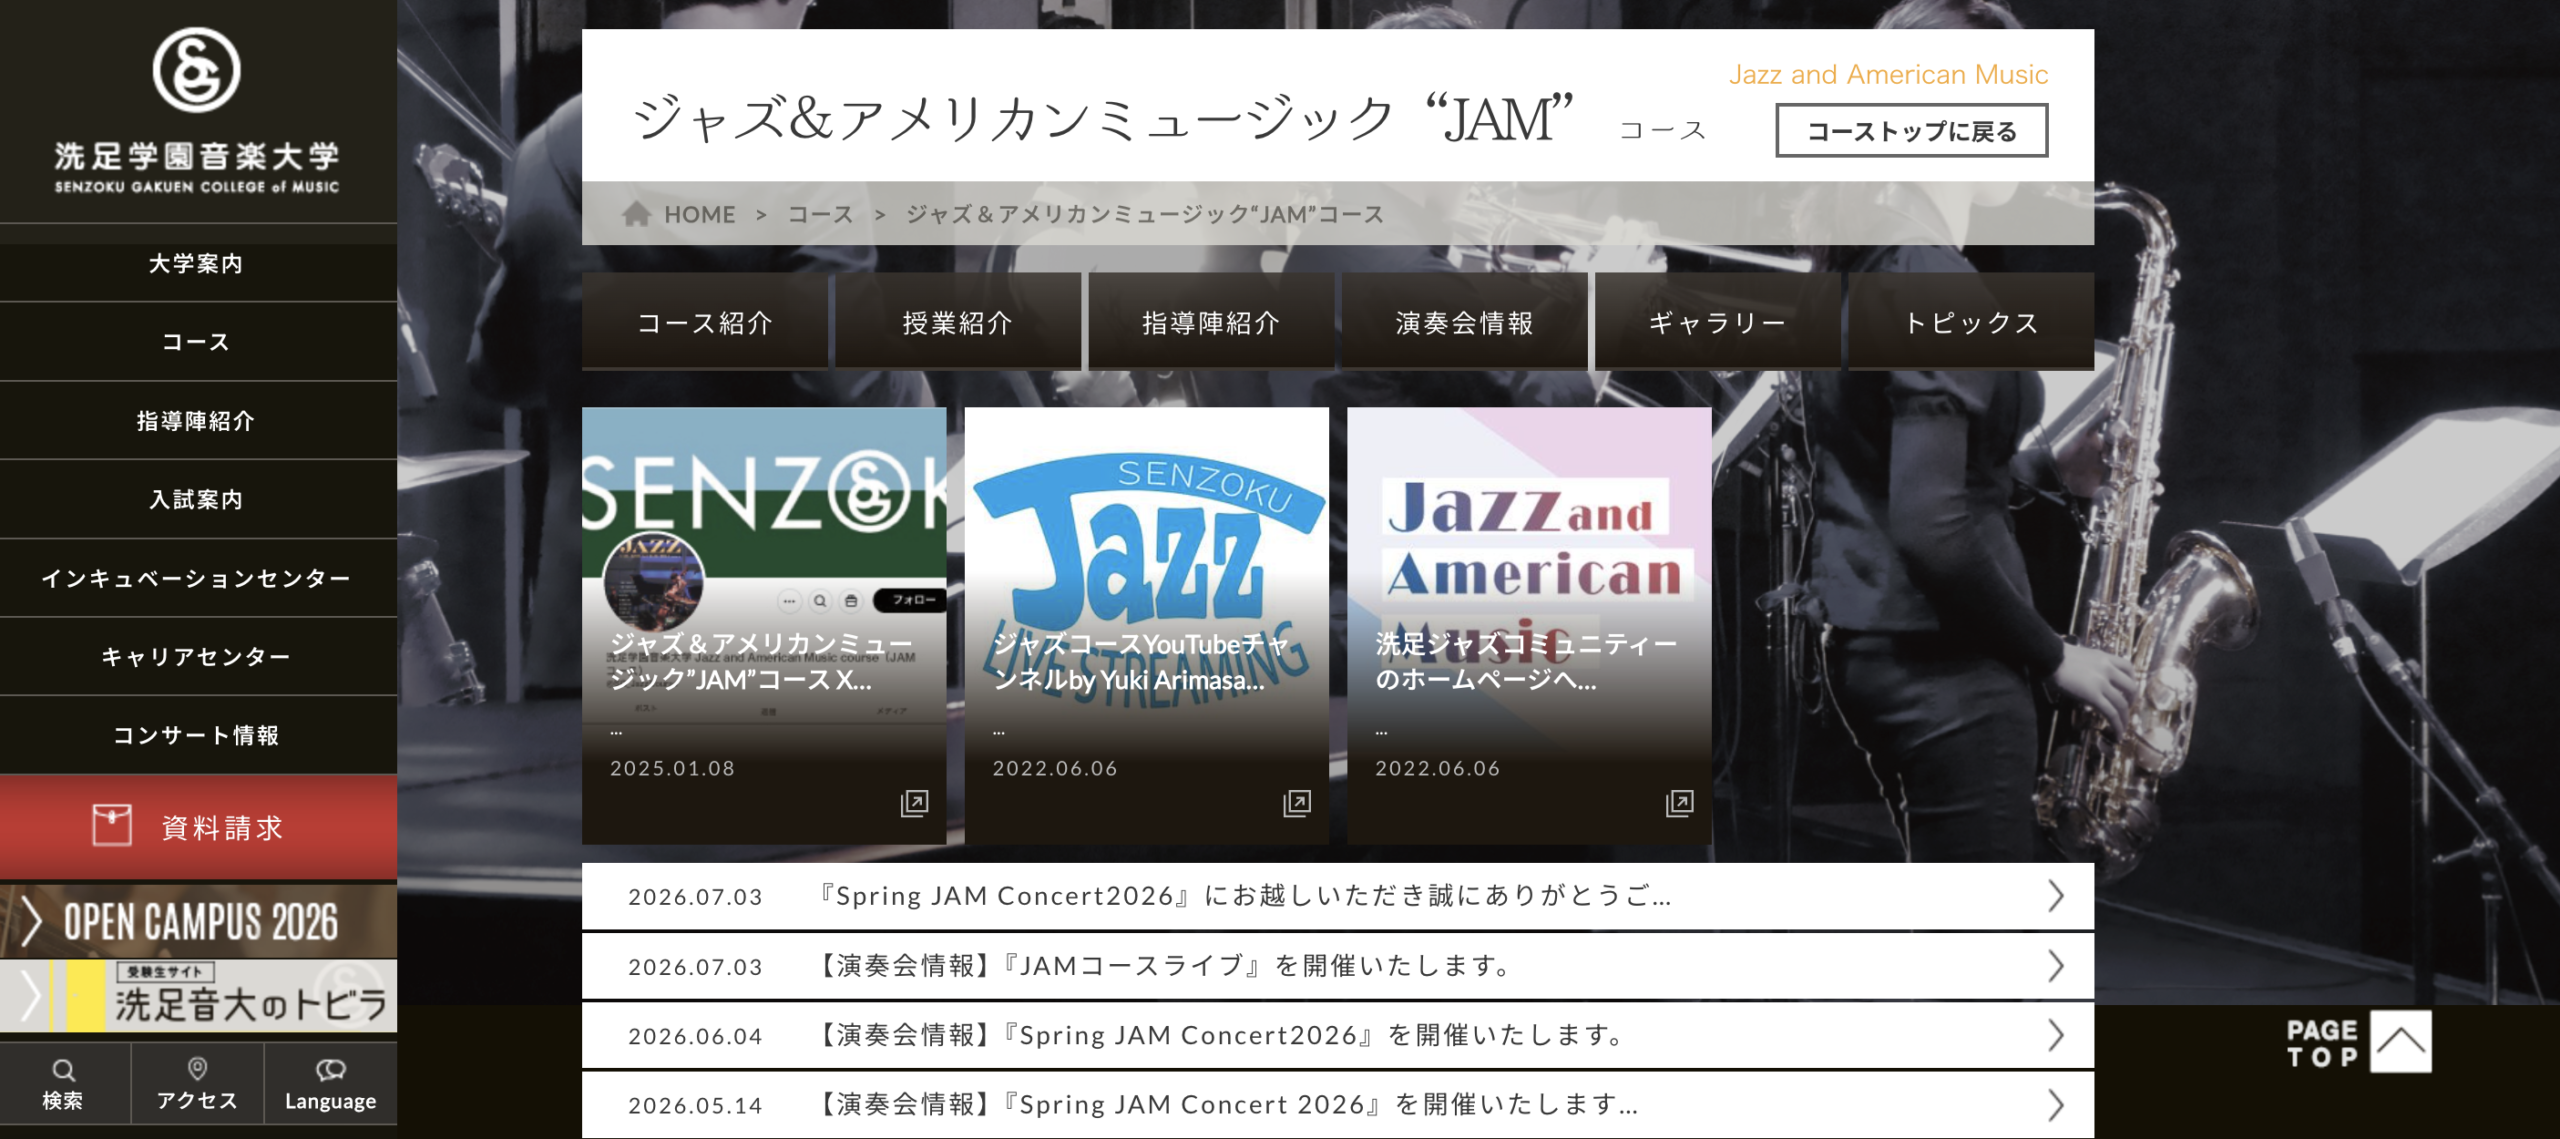Open the OPEN CAMPUS 2026 banner

coord(198,921)
